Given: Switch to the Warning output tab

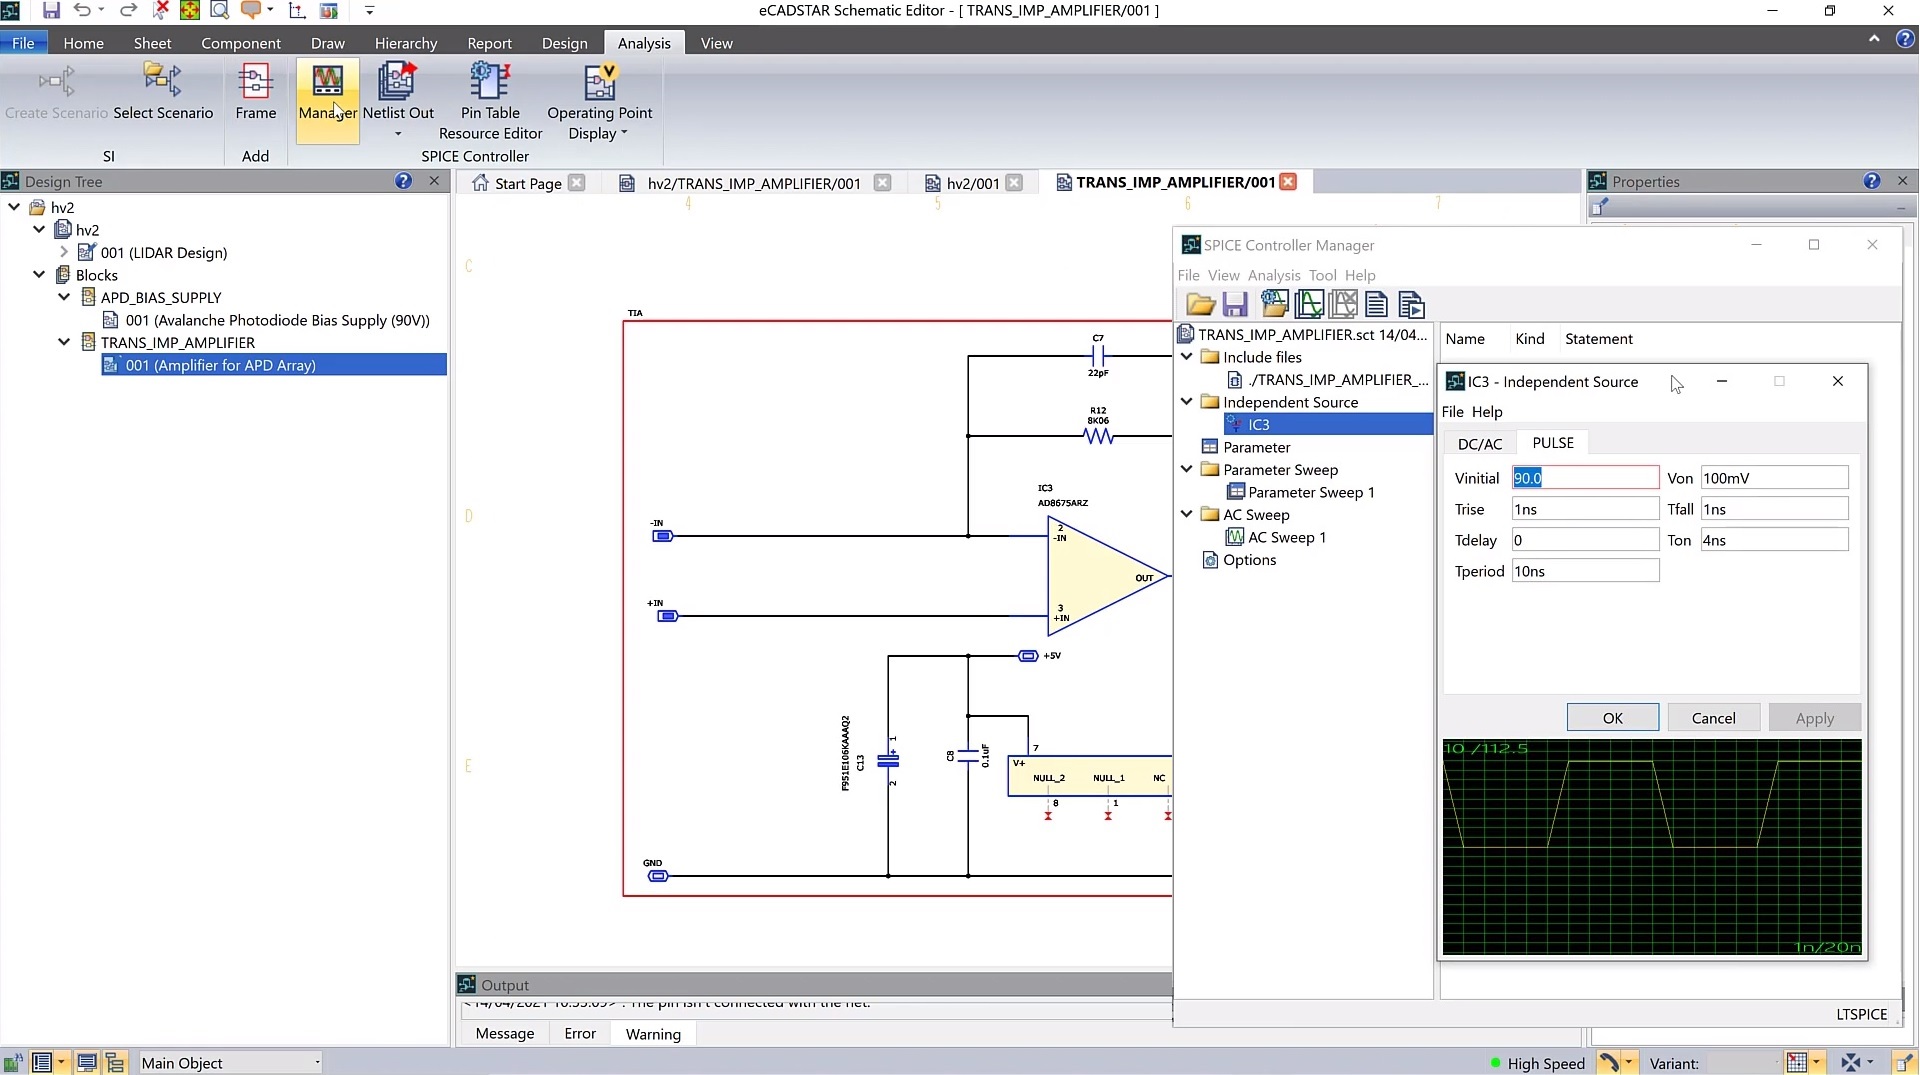Looking at the screenshot, I should pos(652,1033).
